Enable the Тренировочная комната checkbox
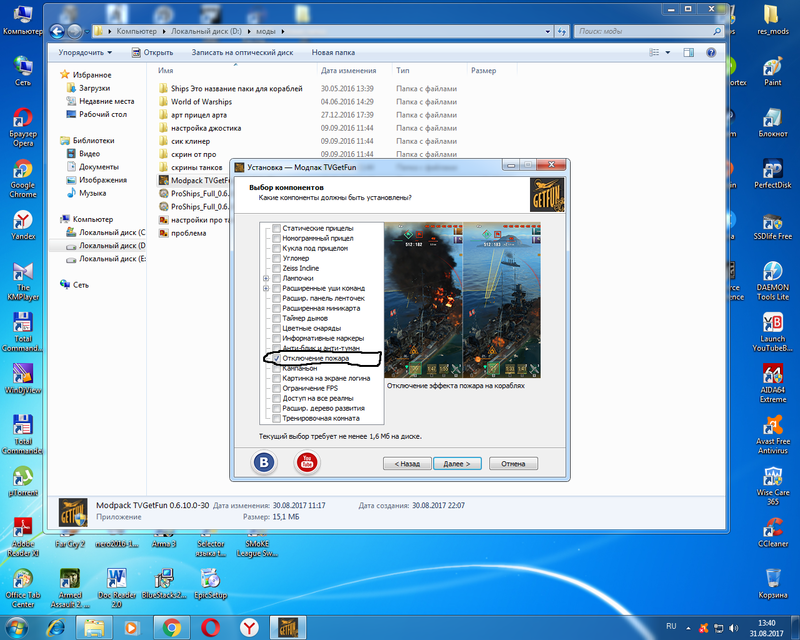This screenshot has width=800, height=640. tap(276, 418)
